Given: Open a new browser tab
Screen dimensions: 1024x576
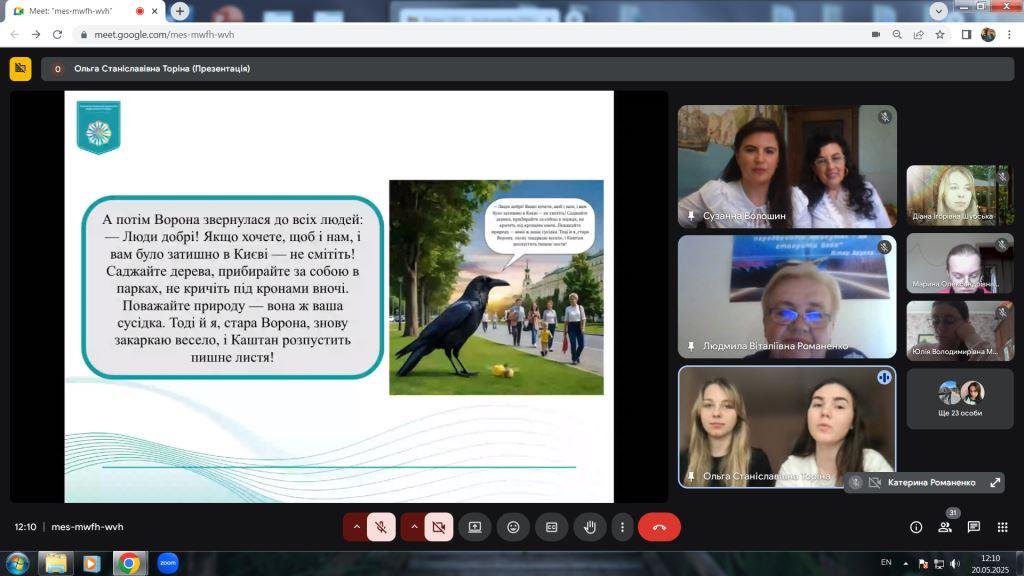Looking at the screenshot, I should [x=180, y=11].
